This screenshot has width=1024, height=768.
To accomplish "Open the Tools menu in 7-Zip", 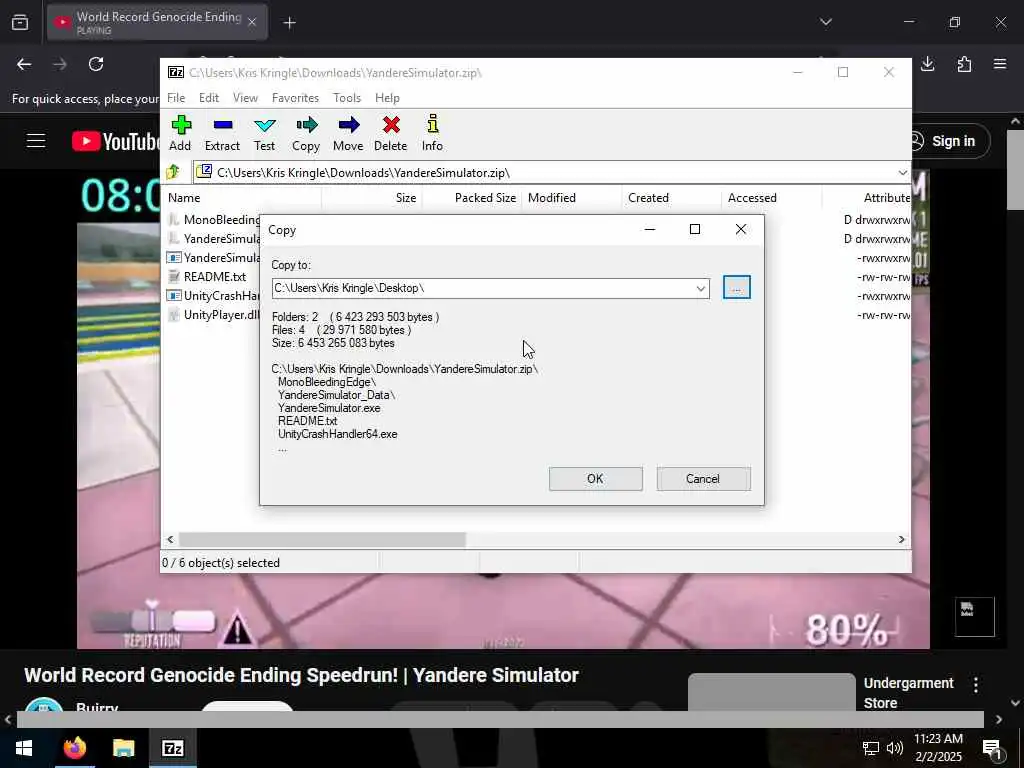I will tap(347, 98).
